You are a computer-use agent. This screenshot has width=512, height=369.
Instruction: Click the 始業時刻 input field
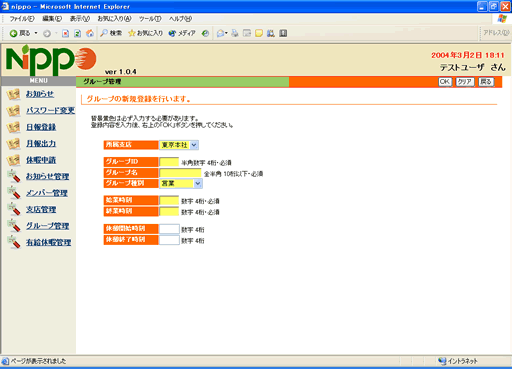[169, 201]
